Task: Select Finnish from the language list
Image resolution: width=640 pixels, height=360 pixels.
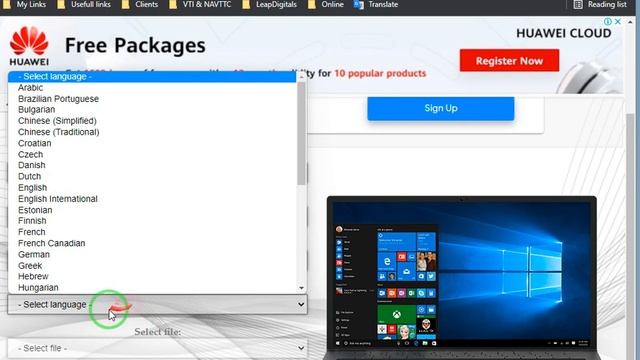Action: click(152, 221)
